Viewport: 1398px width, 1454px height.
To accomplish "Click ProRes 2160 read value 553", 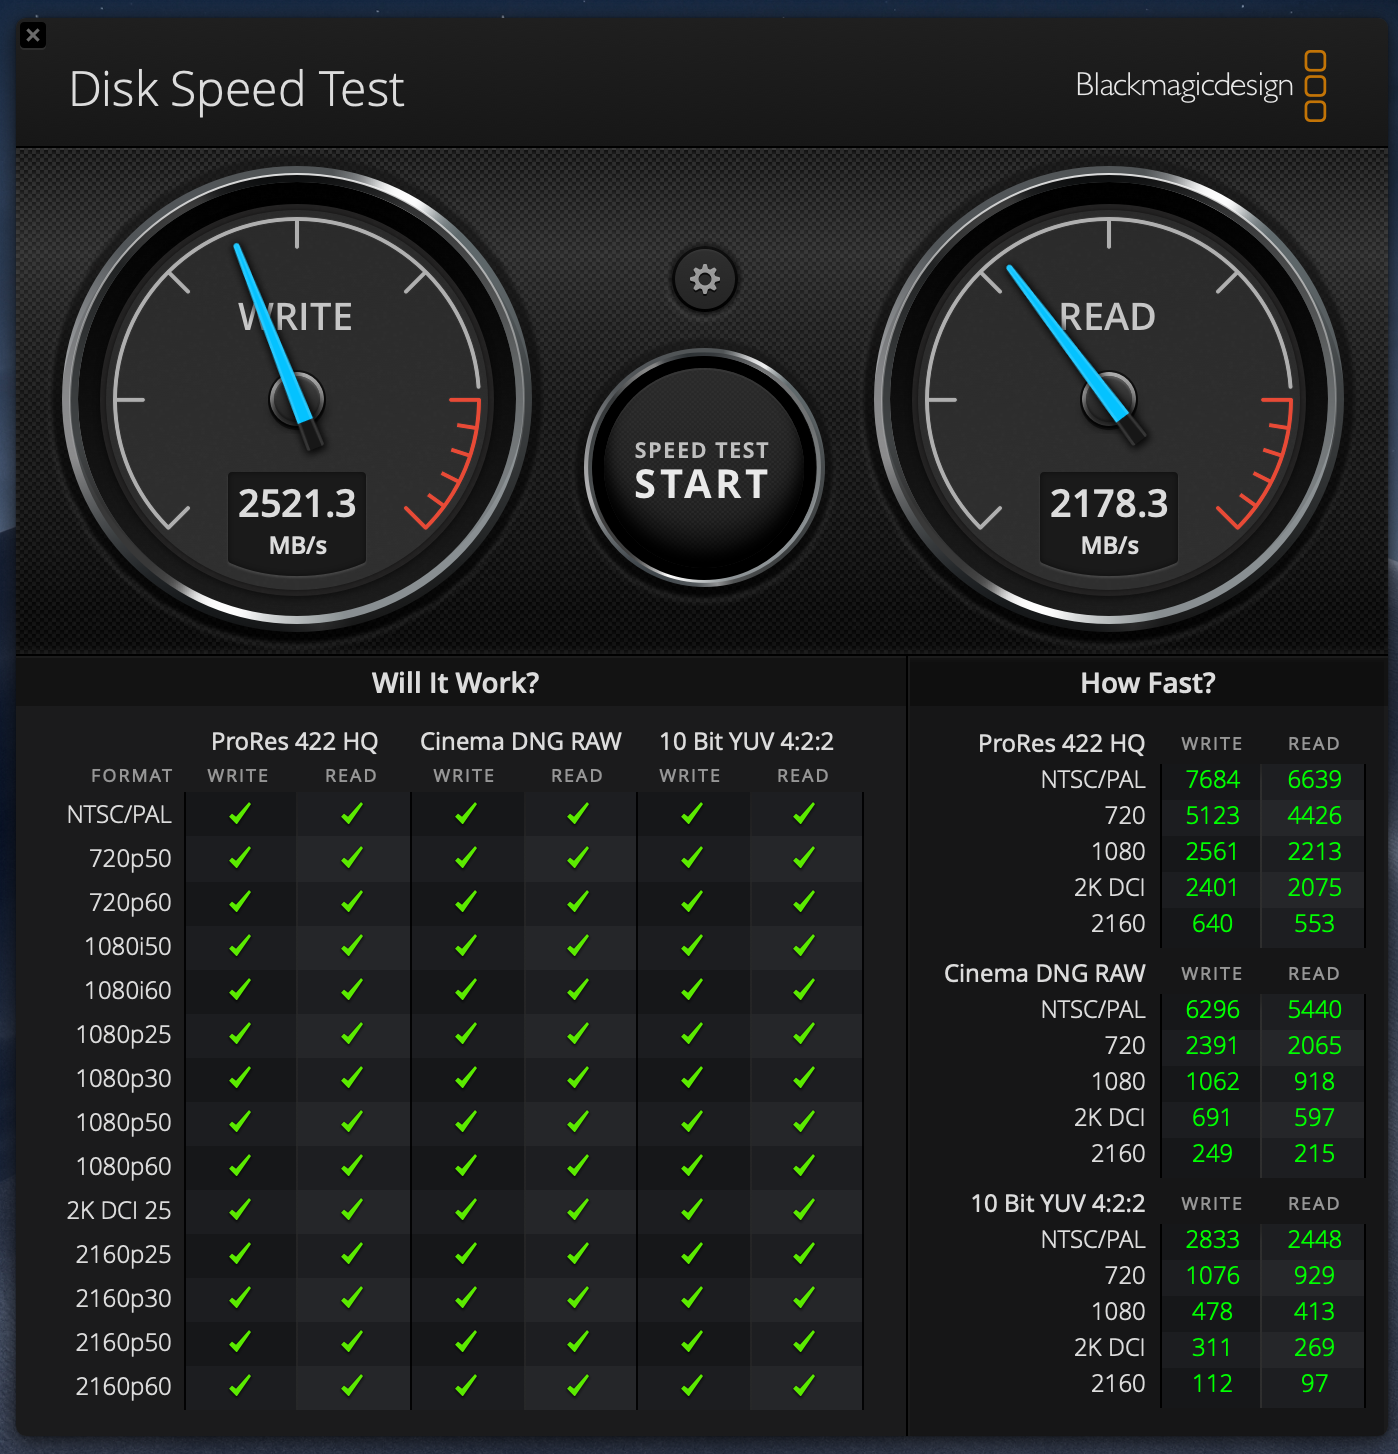I will click(1314, 924).
